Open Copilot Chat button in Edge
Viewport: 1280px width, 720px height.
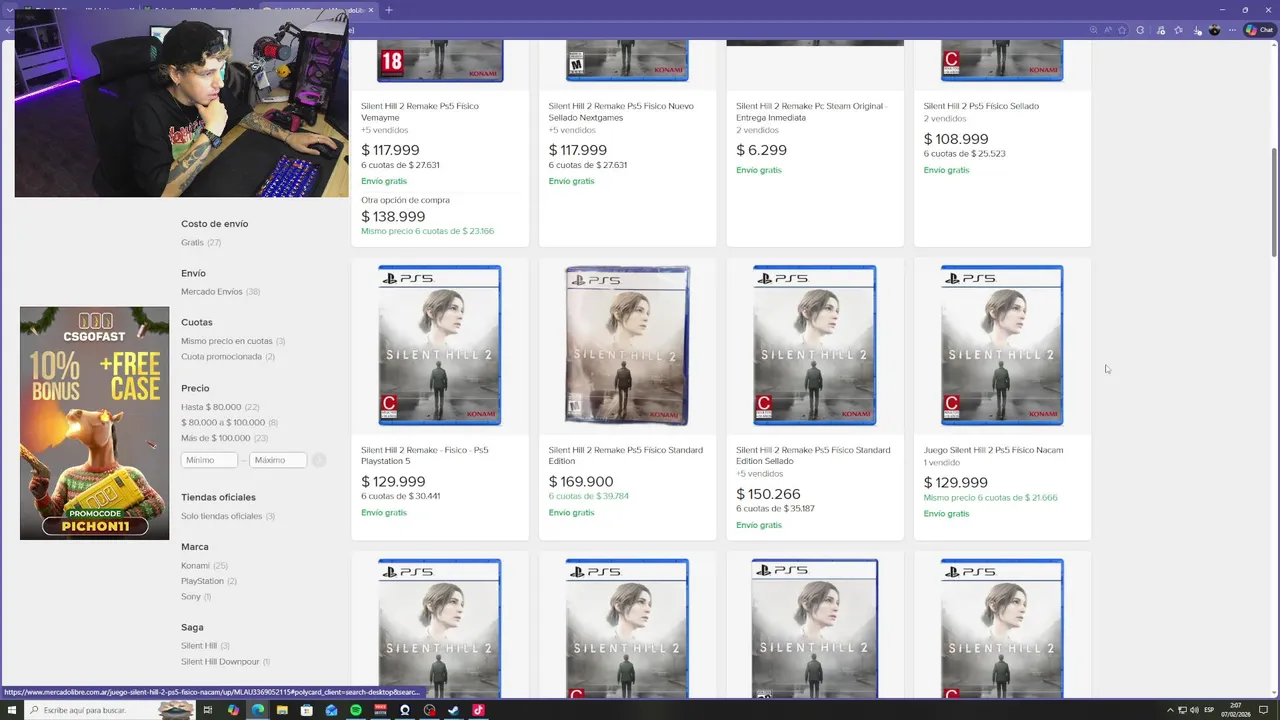[x=1260, y=30]
